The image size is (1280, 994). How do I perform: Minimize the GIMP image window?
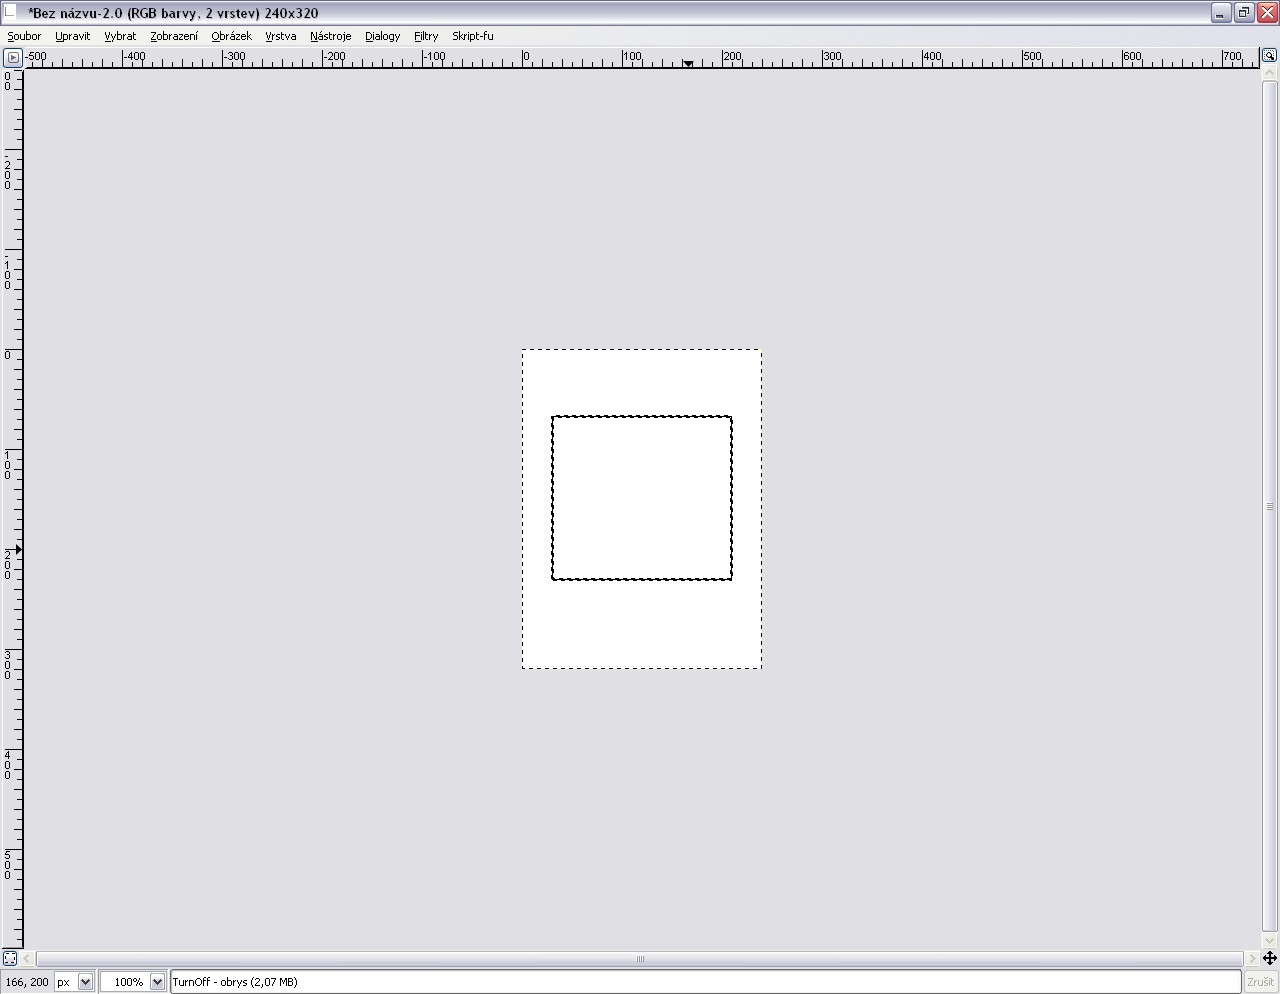pyautogui.click(x=1221, y=13)
